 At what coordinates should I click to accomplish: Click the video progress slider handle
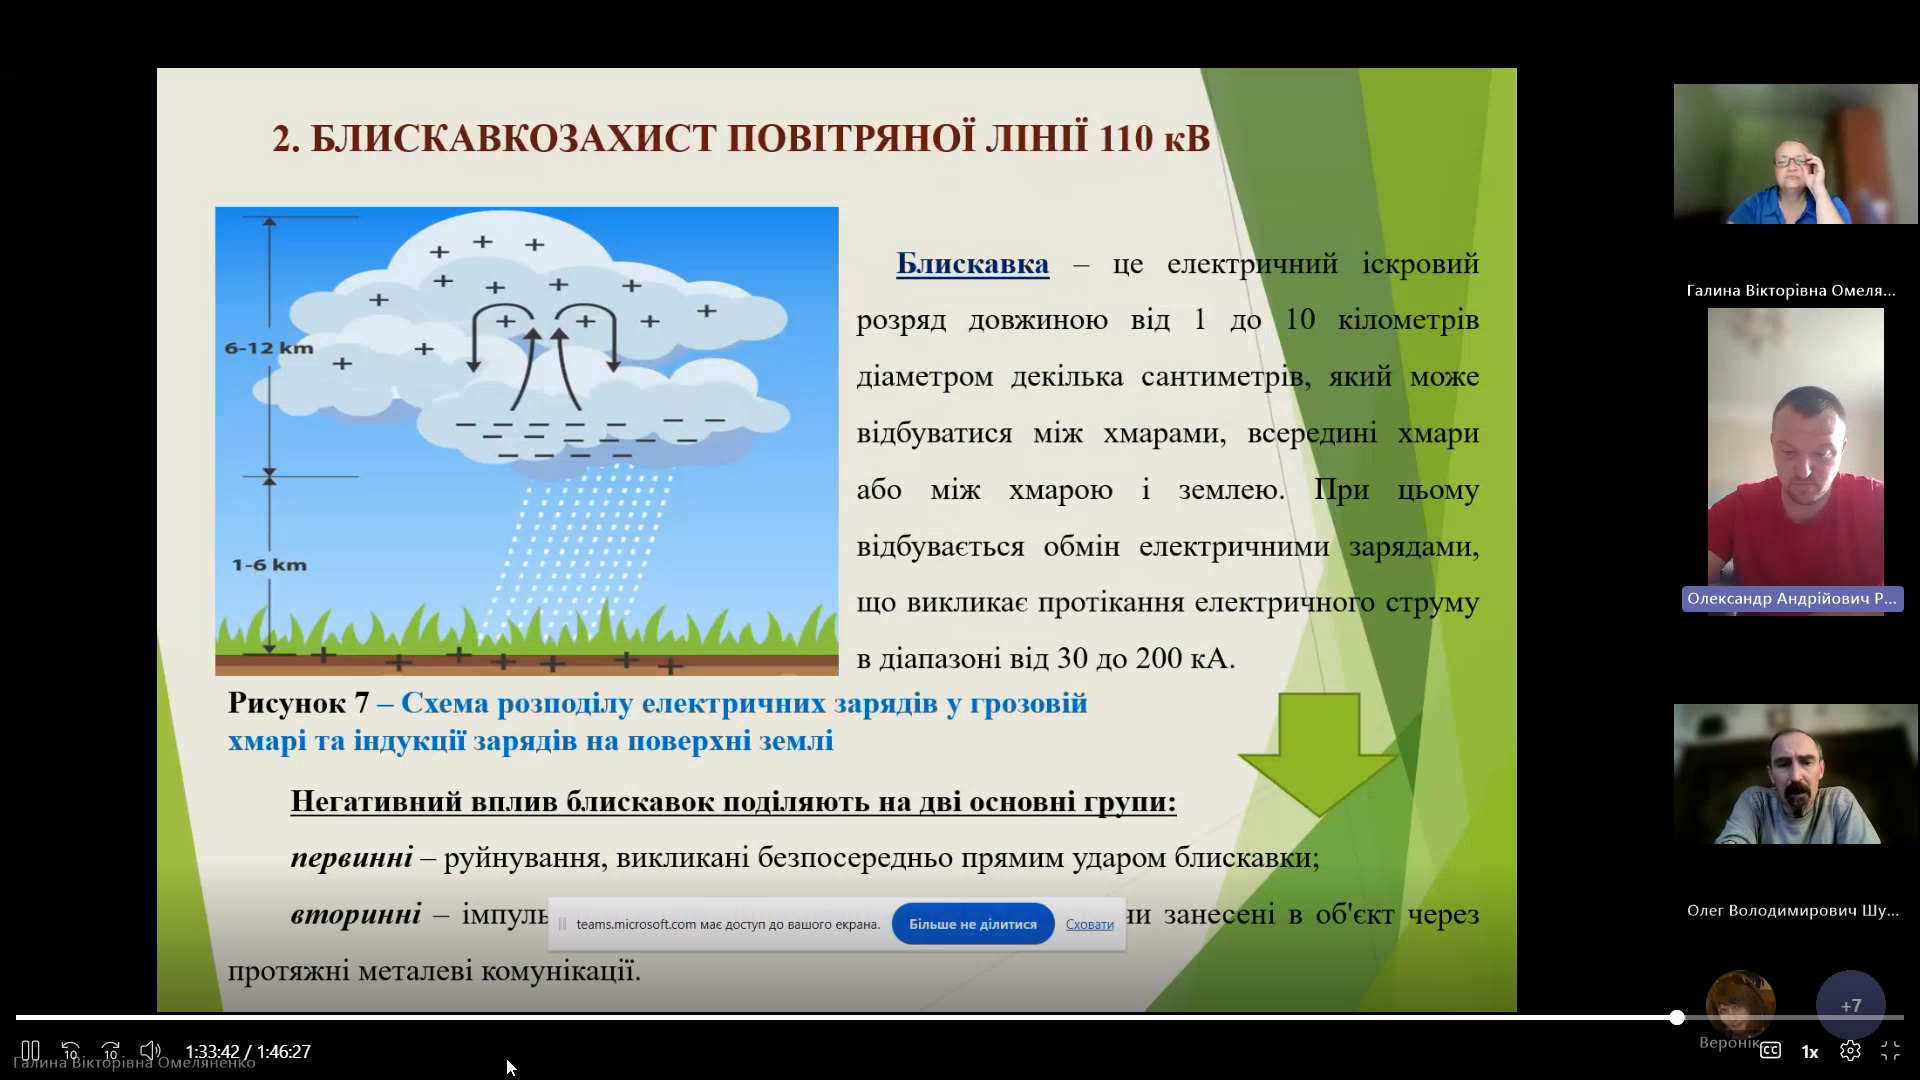(1677, 1017)
